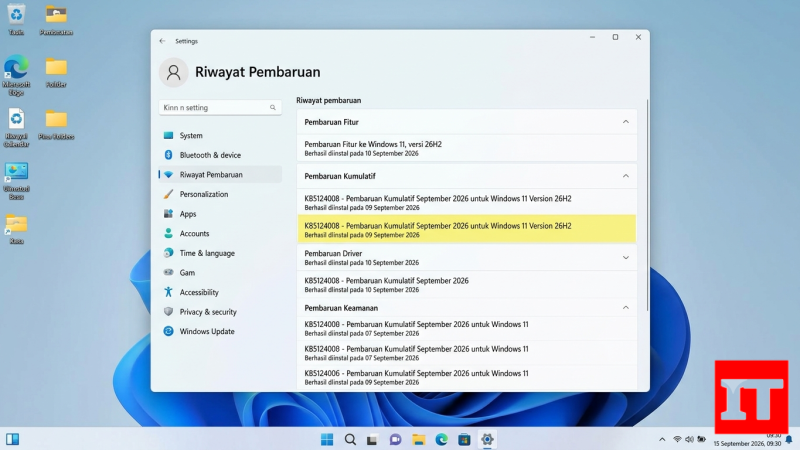This screenshot has height=450, width=800.
Task: Click the Settings gear on the taskbar
Action: (x=487, y=439)
